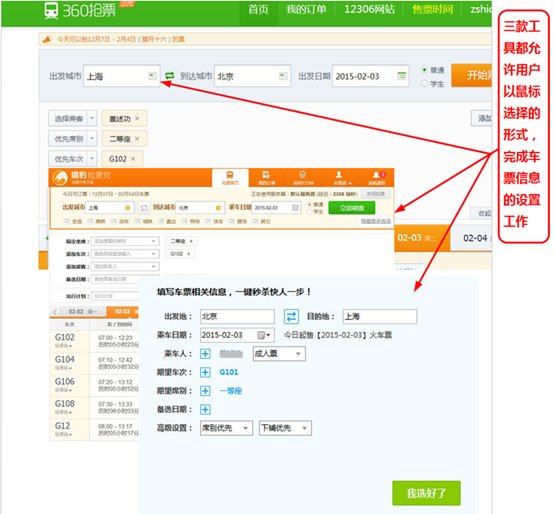Viewport: 554px width, 514px height.
Task: Open 售票时间 in the 360抢票 navigation bar
Action: (432, 10)
